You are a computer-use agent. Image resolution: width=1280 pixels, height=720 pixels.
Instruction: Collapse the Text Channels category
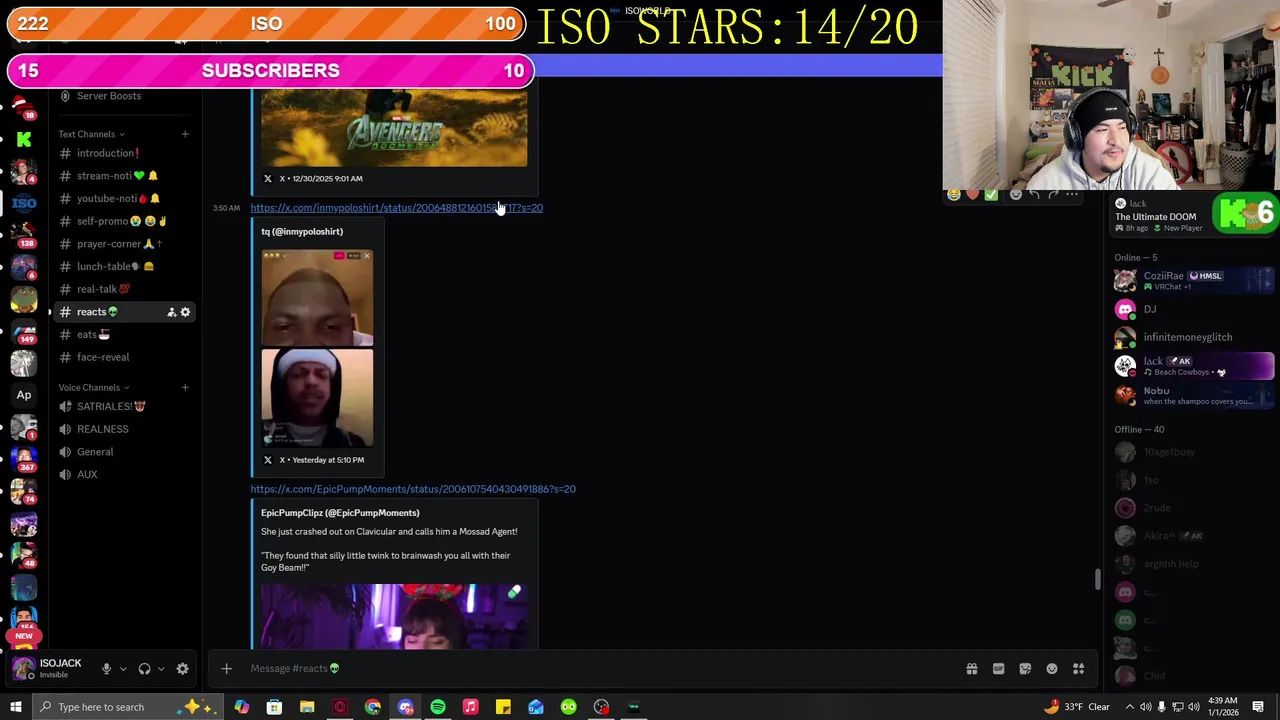click(91, 134)
